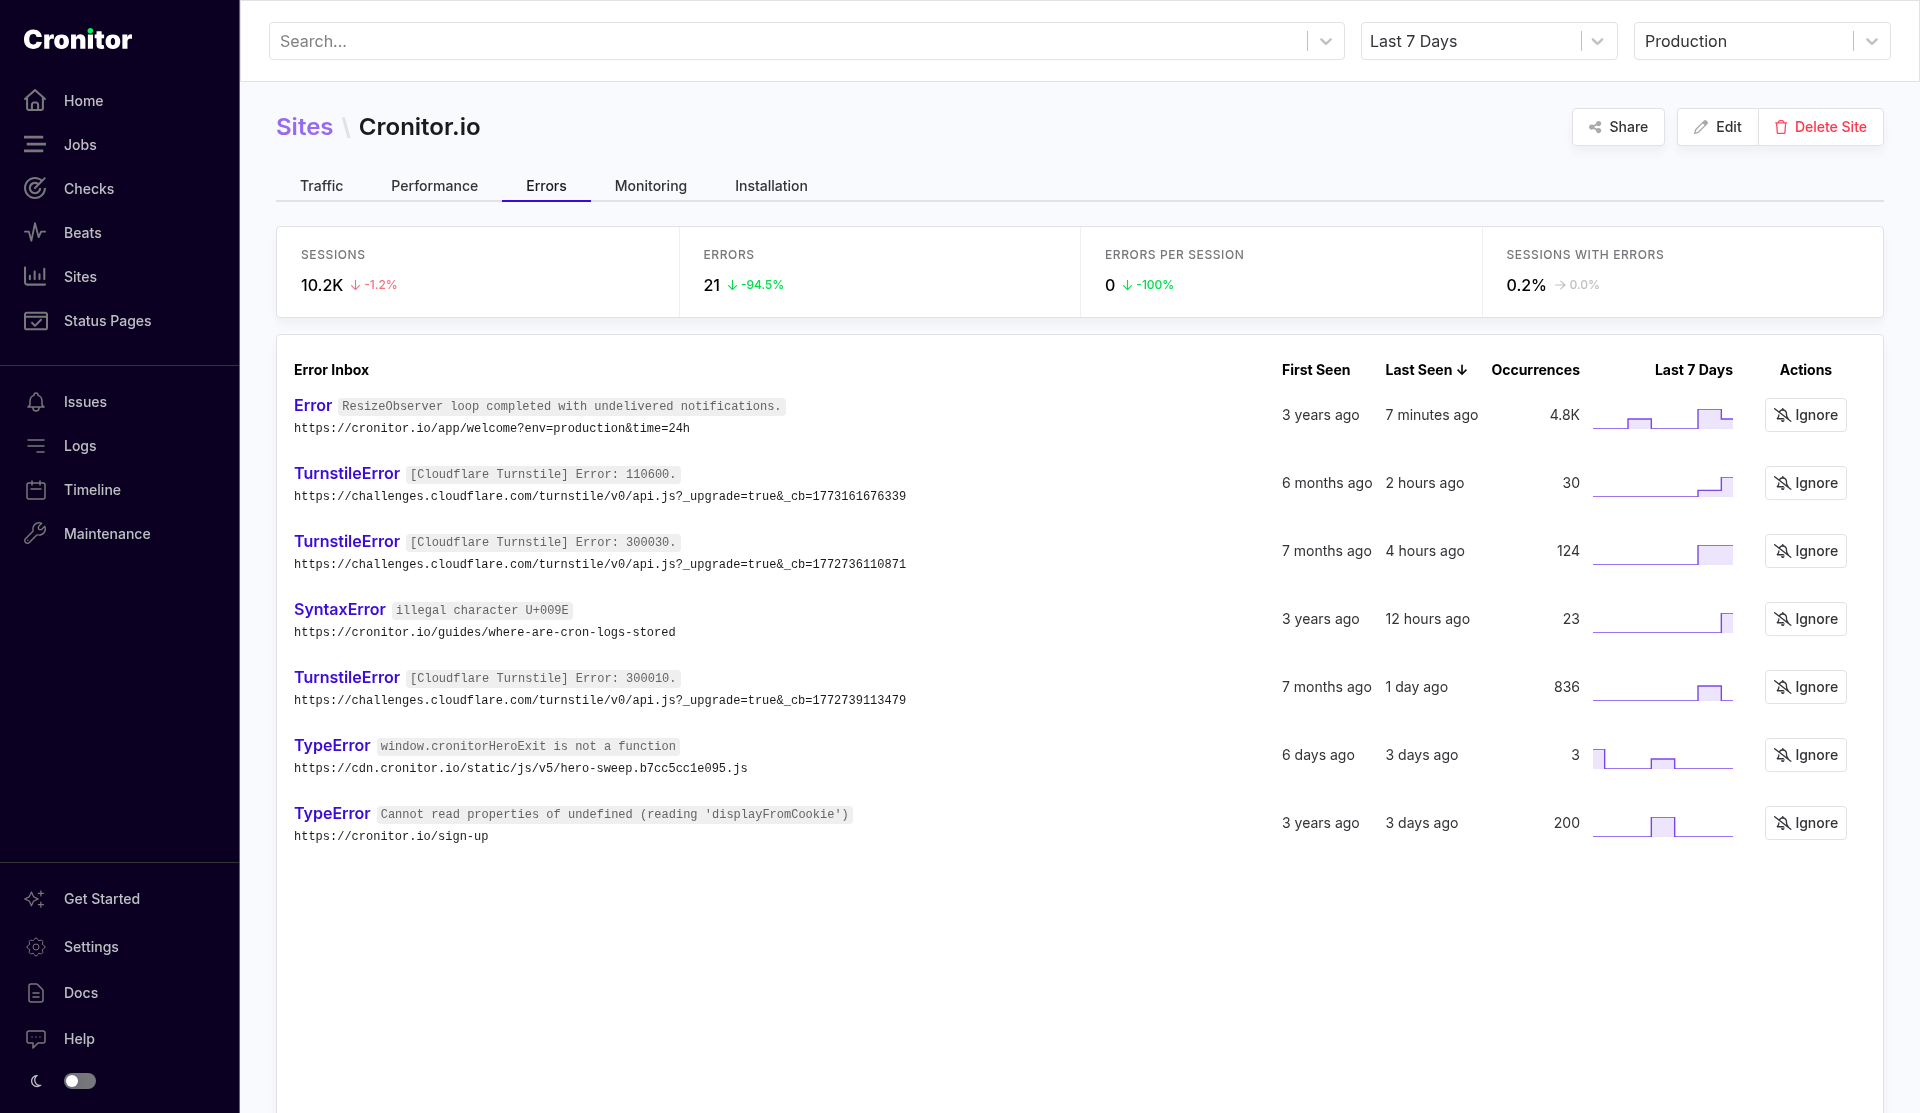Open the Checks target icon
Image resolution: width=1920 pixels, height=1113 pixels.
[35, 189]
